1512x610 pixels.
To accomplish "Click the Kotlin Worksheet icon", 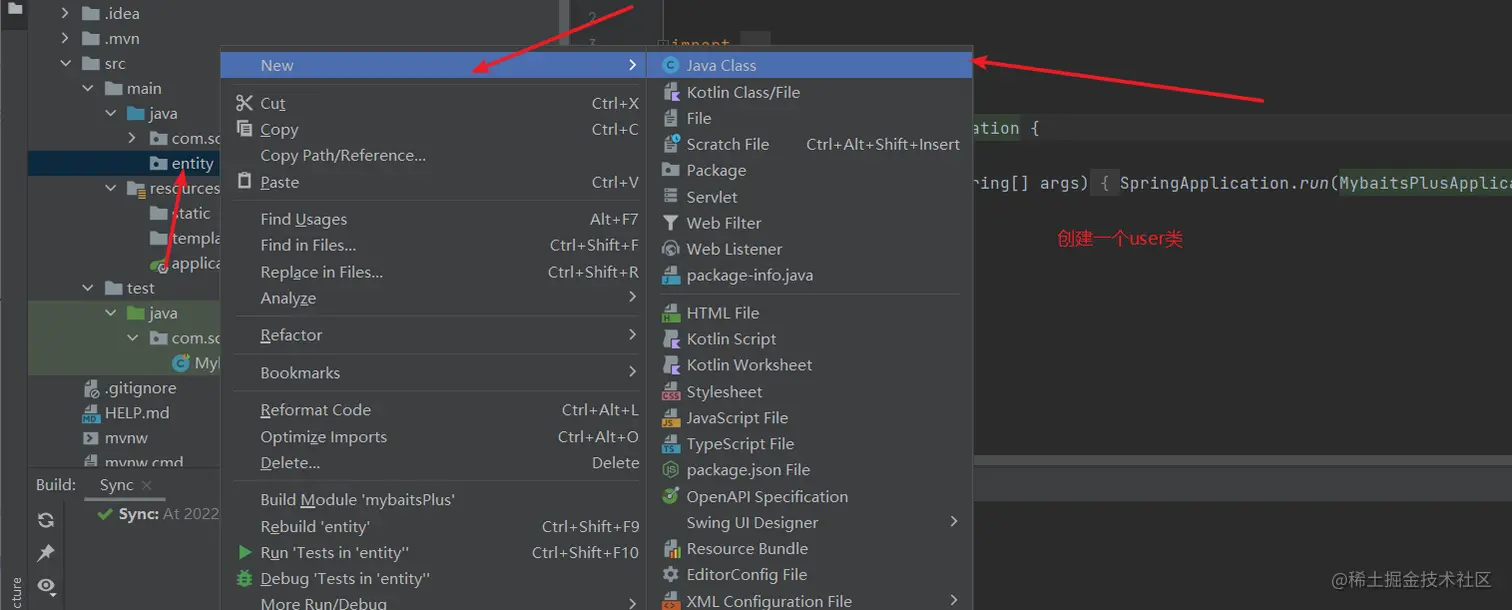I will pyautogui.click(x=671, y=365).
